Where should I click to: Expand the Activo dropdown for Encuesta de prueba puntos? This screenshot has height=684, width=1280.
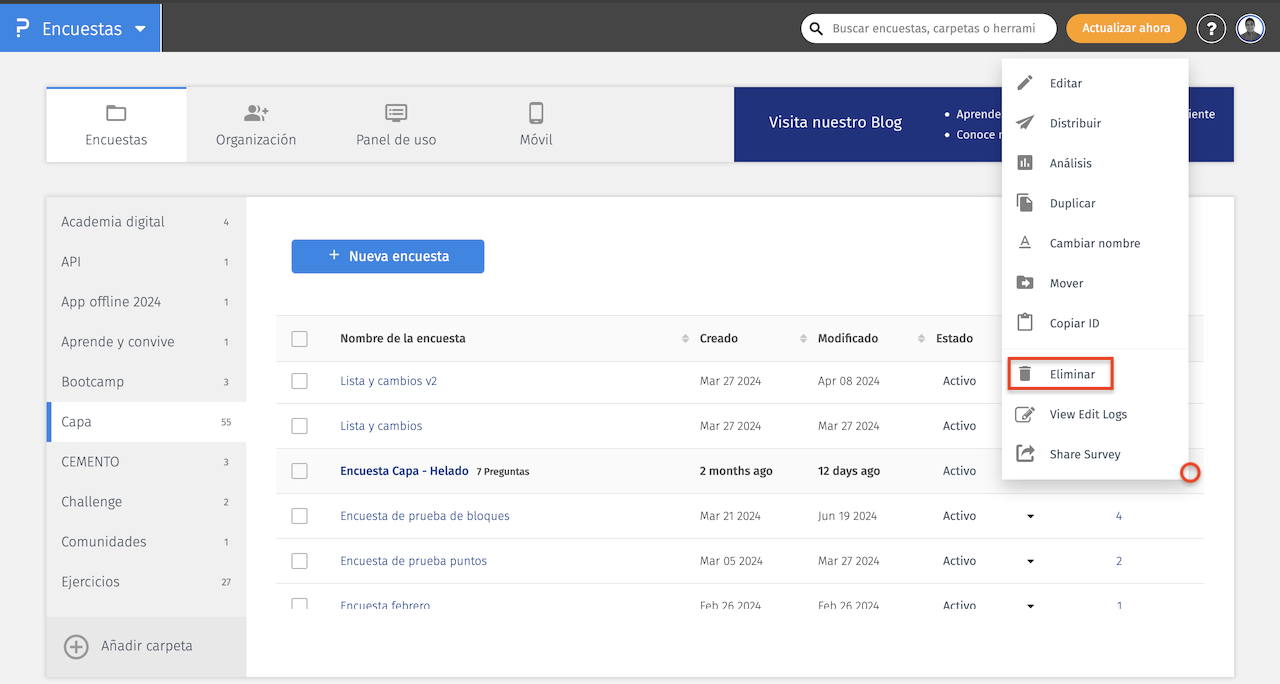click(x=1030, y=562)
